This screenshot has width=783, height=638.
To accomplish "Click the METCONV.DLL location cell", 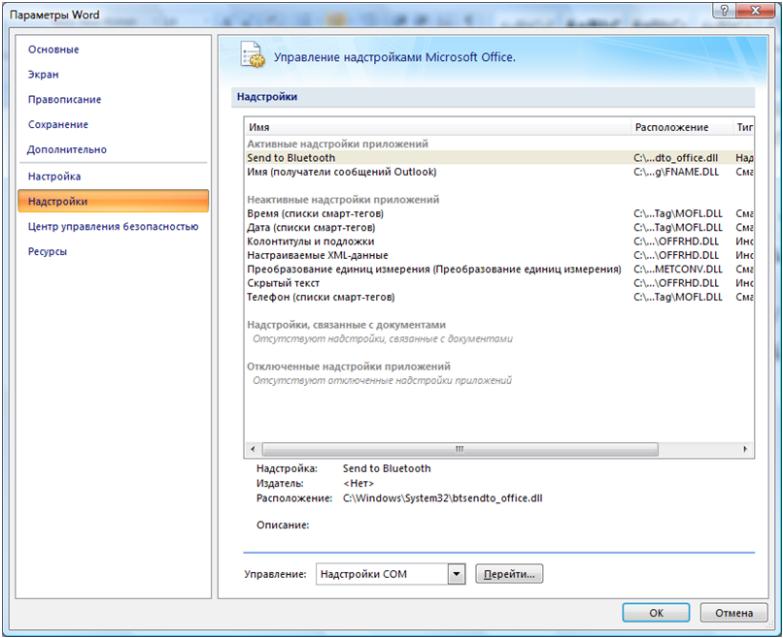I will point(678,270).
